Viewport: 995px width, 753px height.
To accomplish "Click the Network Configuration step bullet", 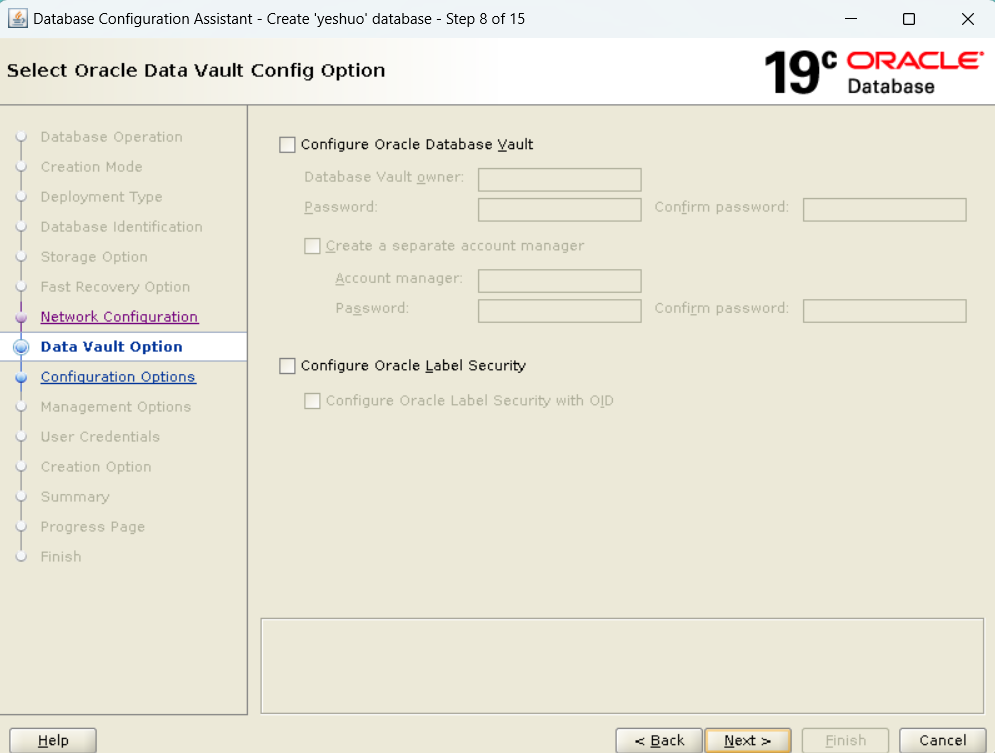I will (21, 317).
